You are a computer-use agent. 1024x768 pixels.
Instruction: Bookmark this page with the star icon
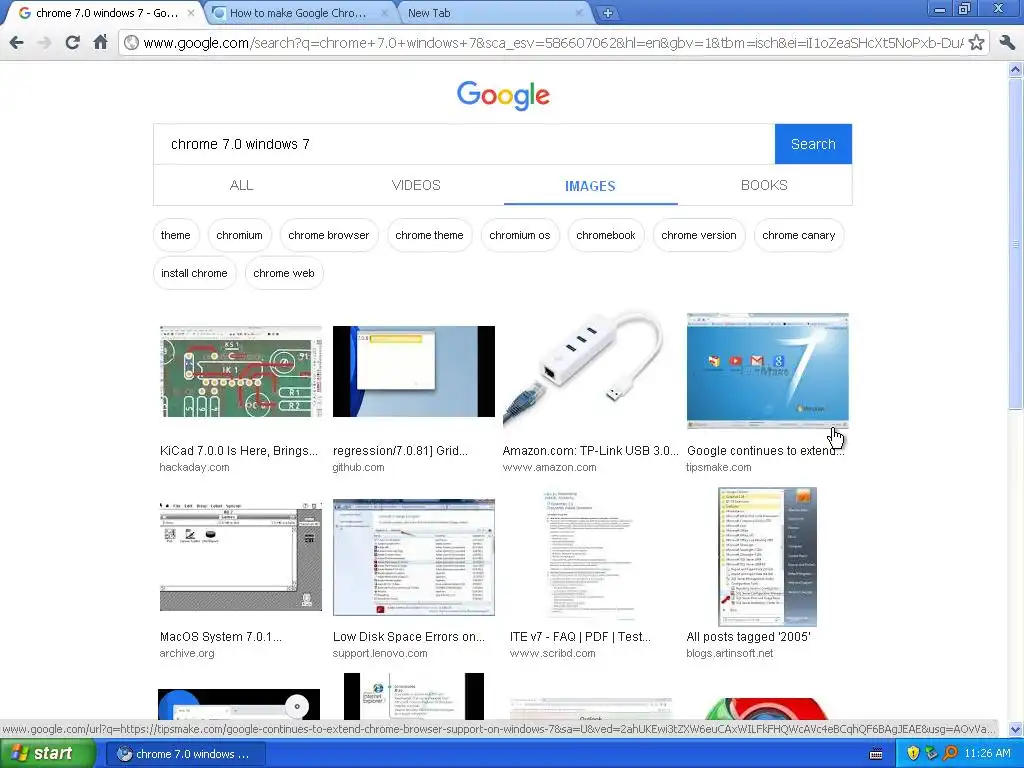[976, 43]
